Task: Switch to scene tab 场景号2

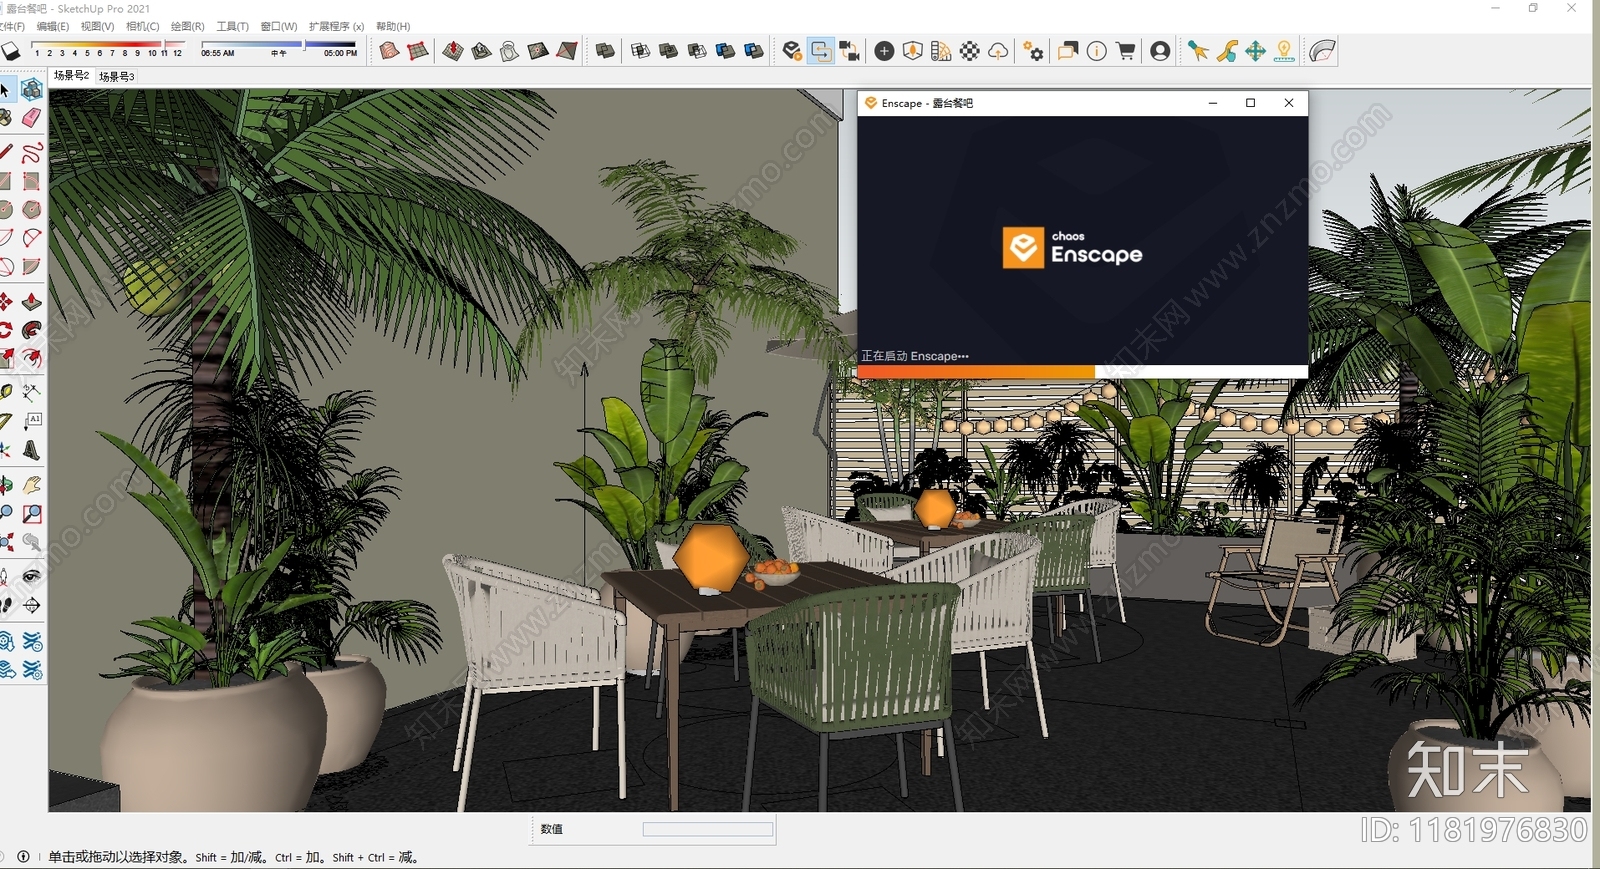Action: [72, 75]
